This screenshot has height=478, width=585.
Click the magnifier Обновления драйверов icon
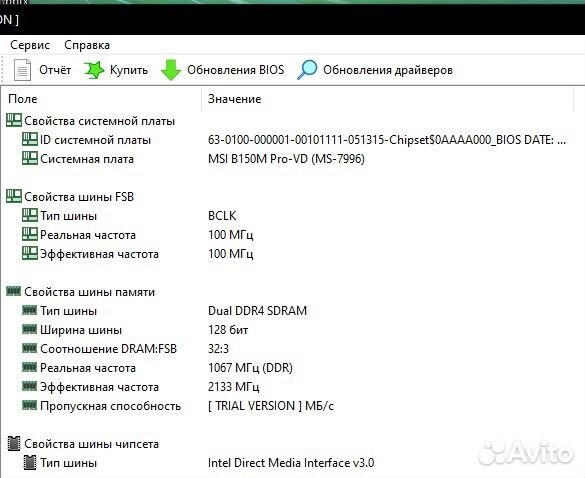(x=307, y=70)
